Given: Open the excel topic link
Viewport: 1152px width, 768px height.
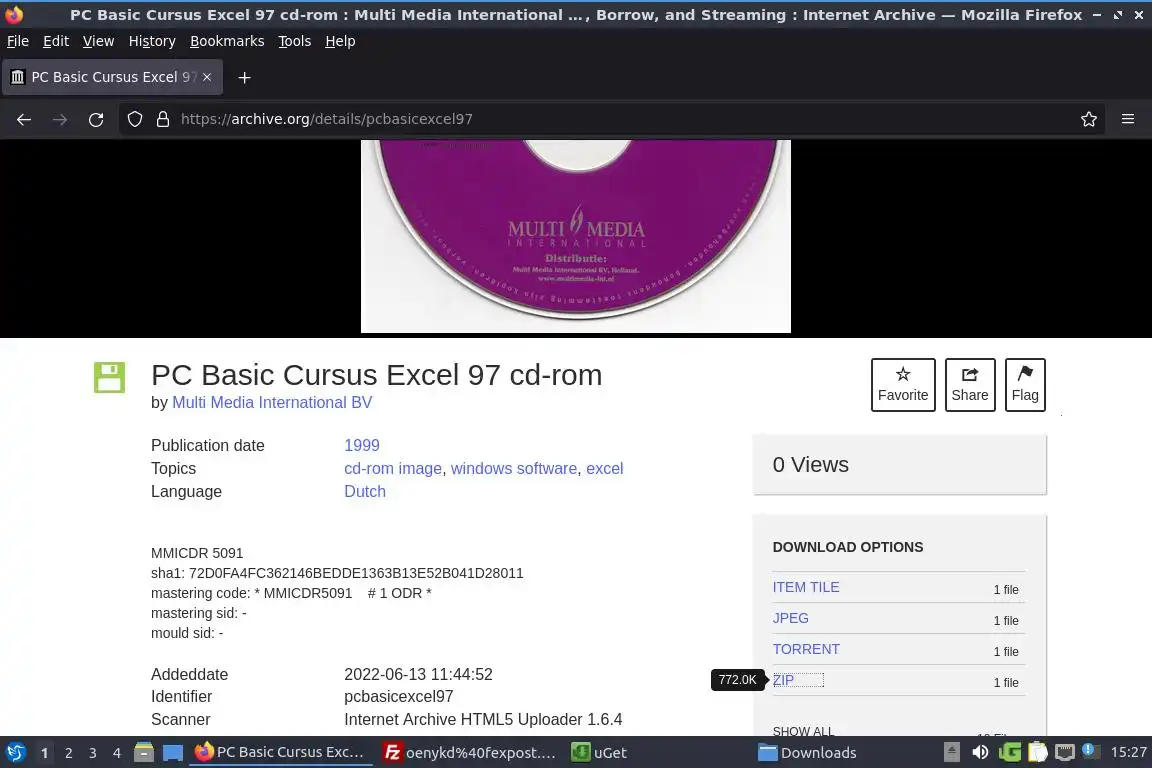Looking at the screenshot, I should (x=605, y=468).
